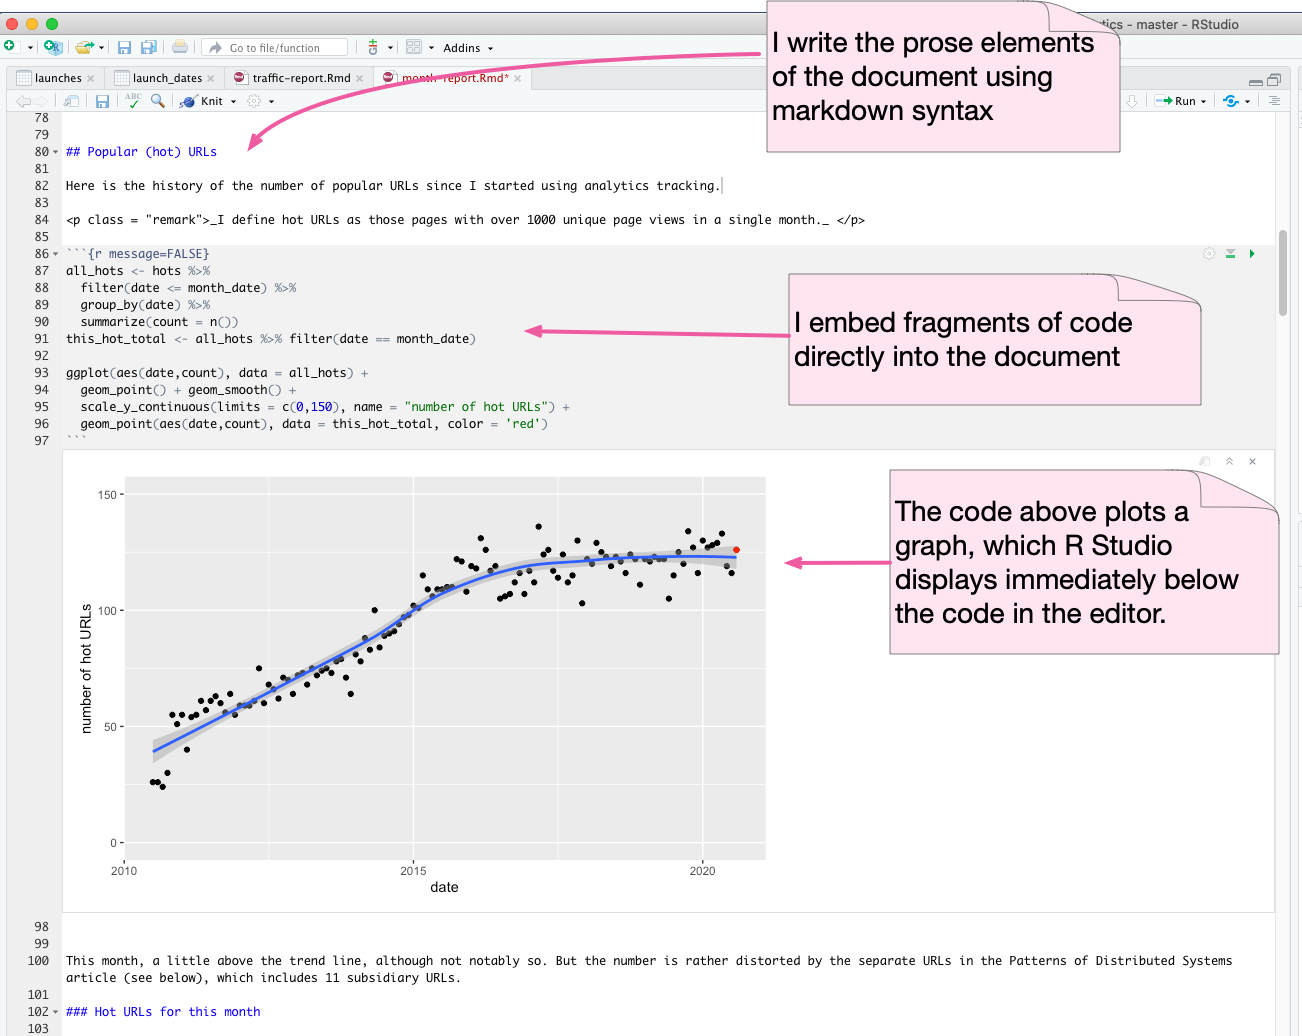Run all chunks above this chunk

[1231, 254]
